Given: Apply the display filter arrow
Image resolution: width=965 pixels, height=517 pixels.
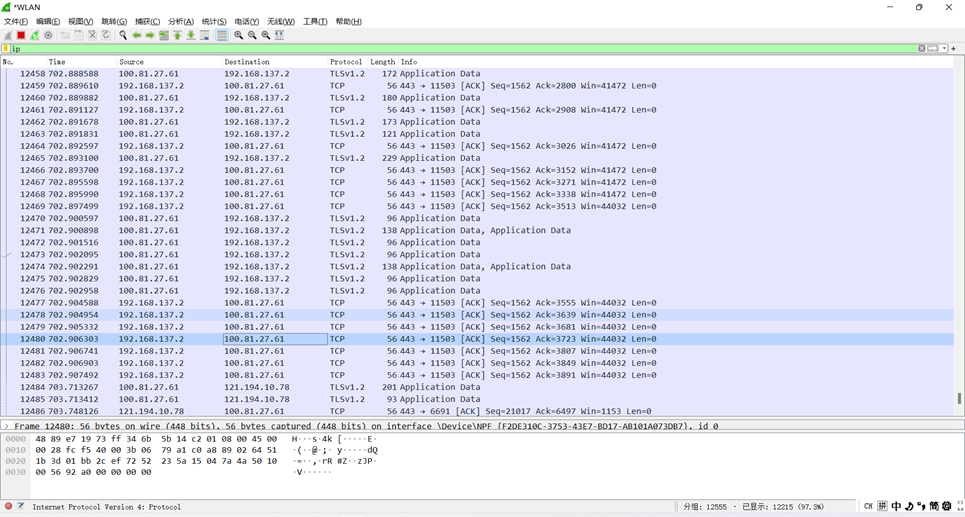Looking at the screenshot, I should click(x=933, y=48).
